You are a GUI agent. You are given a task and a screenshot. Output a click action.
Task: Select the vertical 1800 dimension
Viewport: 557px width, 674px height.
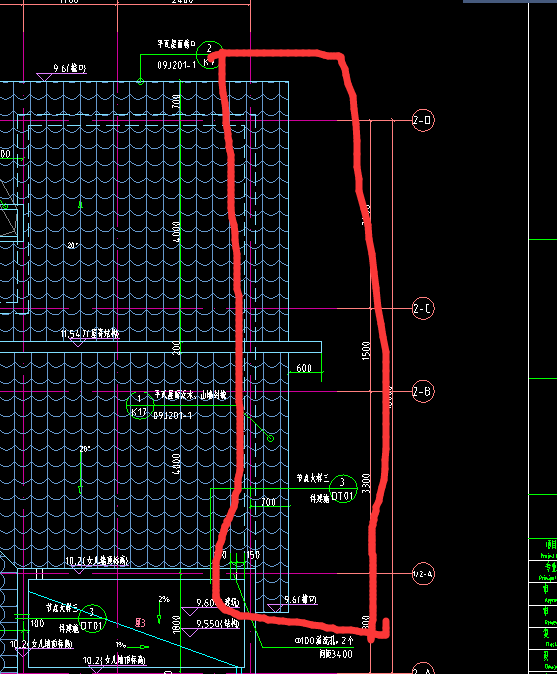point(176,624)
